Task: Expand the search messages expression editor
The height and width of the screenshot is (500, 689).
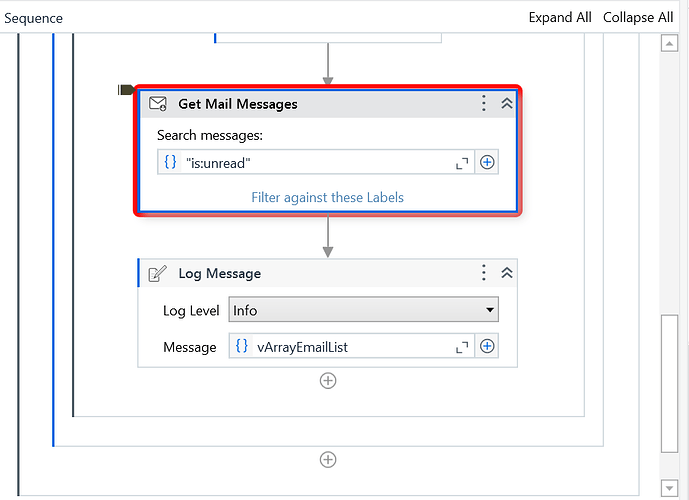Action: (462, 162)
